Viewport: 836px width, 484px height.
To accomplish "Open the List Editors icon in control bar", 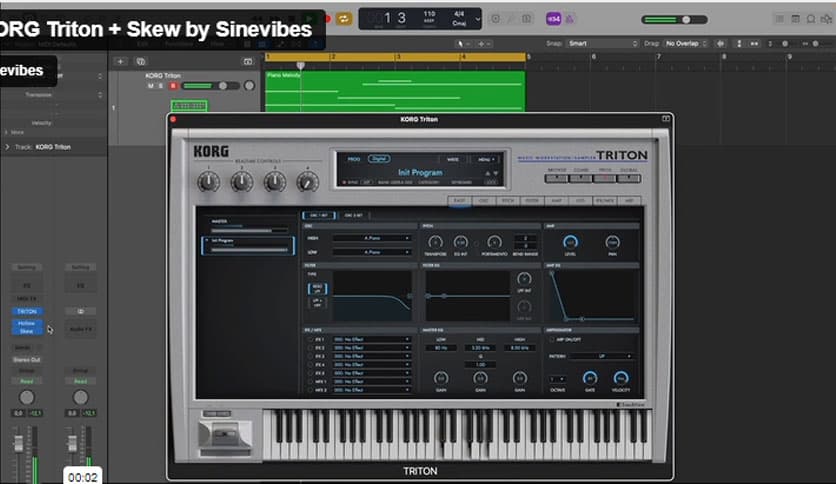I will 779,19.
